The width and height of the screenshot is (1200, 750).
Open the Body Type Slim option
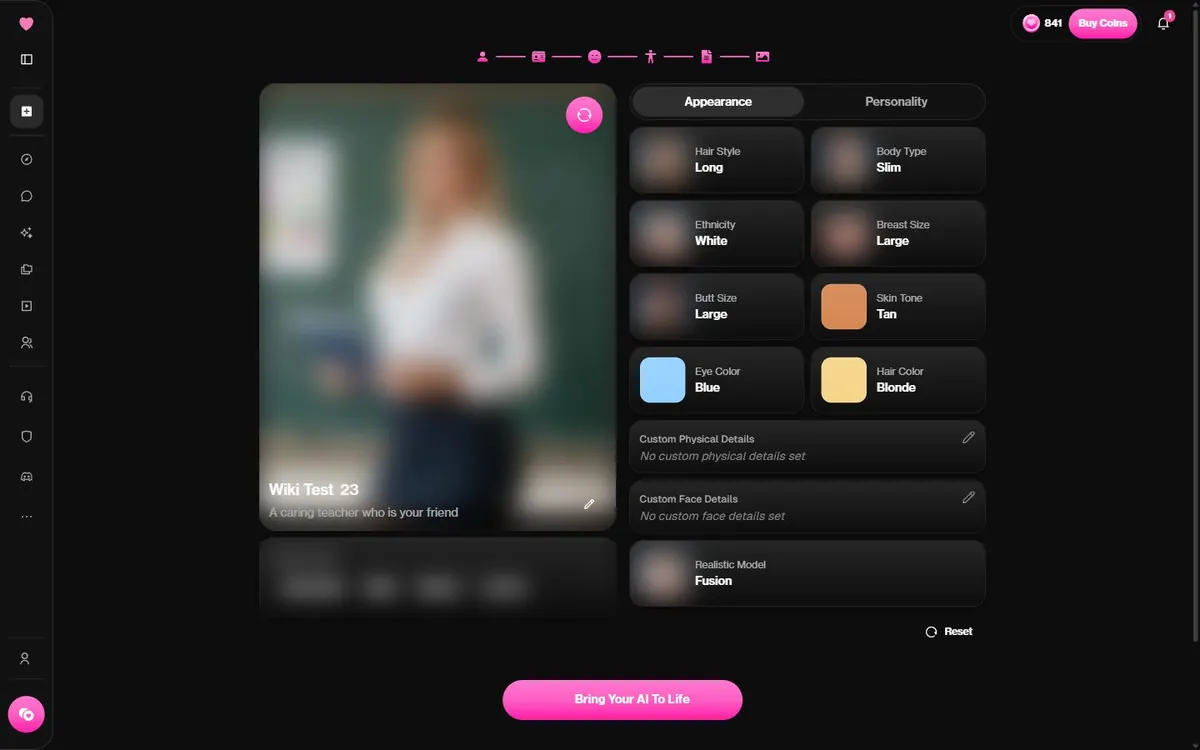[x=898, y=160]
